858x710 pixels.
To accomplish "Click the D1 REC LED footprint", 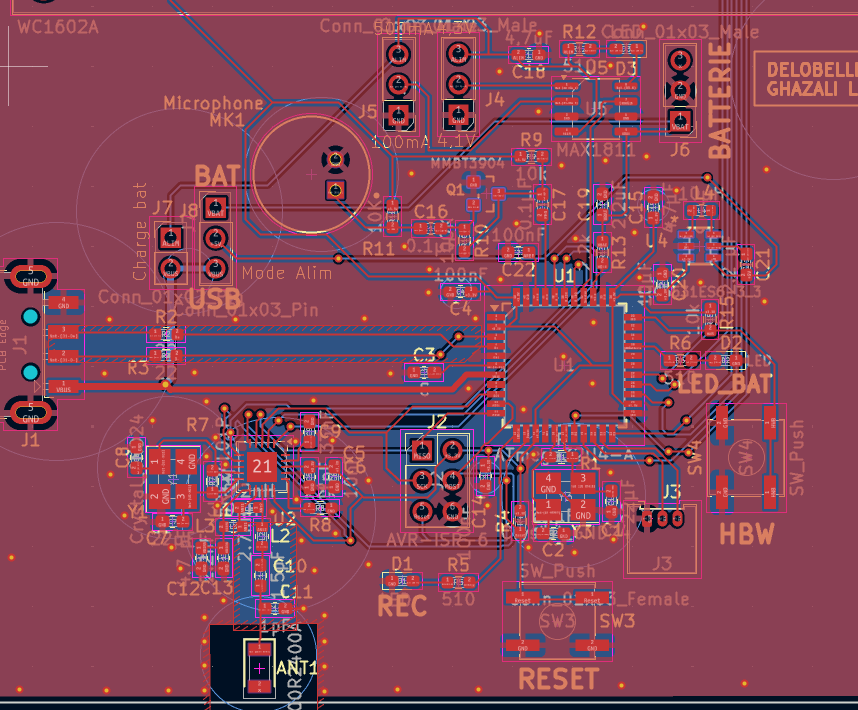I will click(402, 581).
